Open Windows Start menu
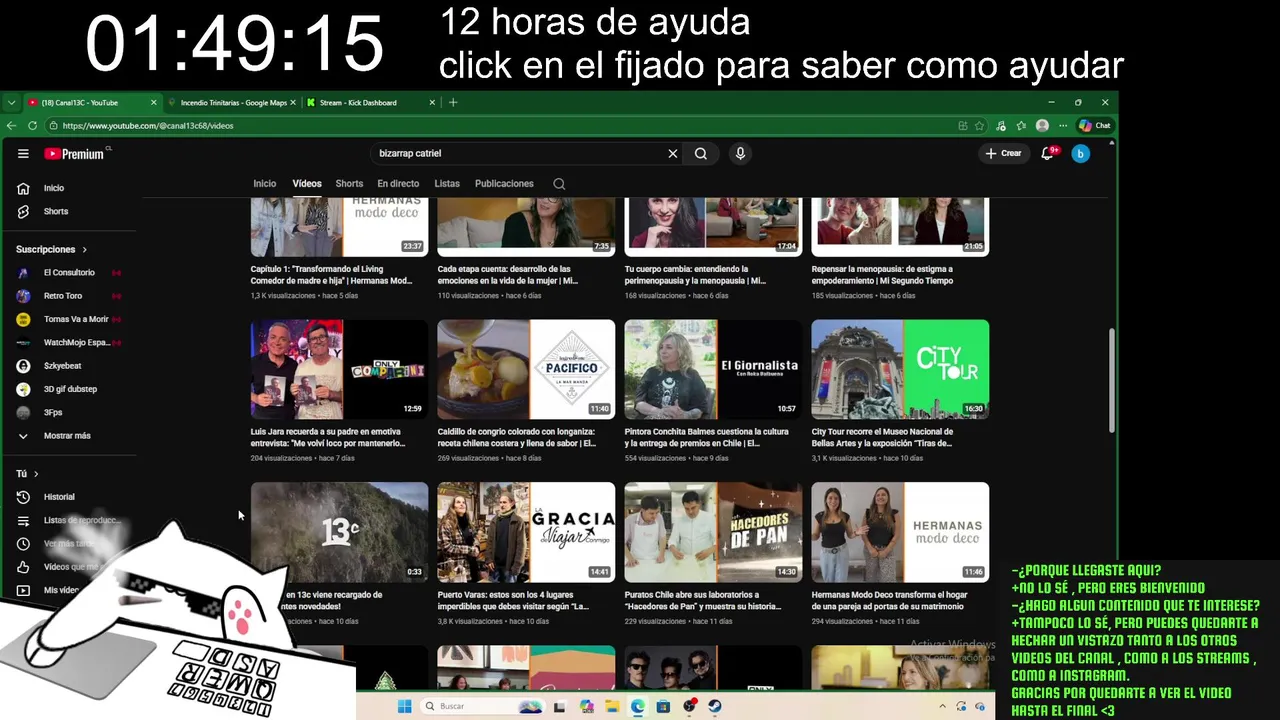This screenshot has height=720, width=1280. coord(404,706)
